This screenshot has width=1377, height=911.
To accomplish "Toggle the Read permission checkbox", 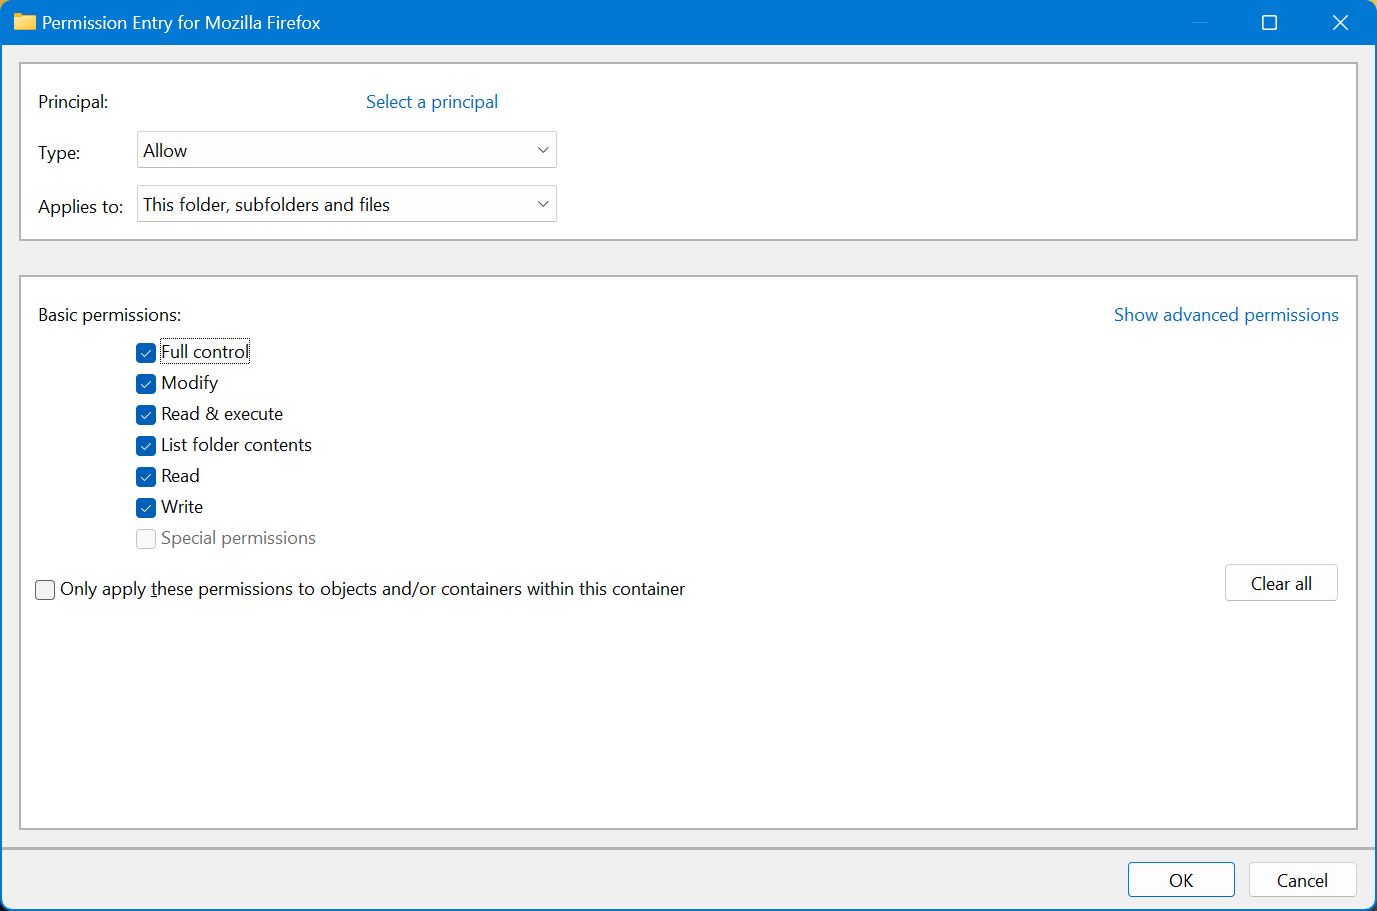I will pyautogui.click(x=146, y=477).
